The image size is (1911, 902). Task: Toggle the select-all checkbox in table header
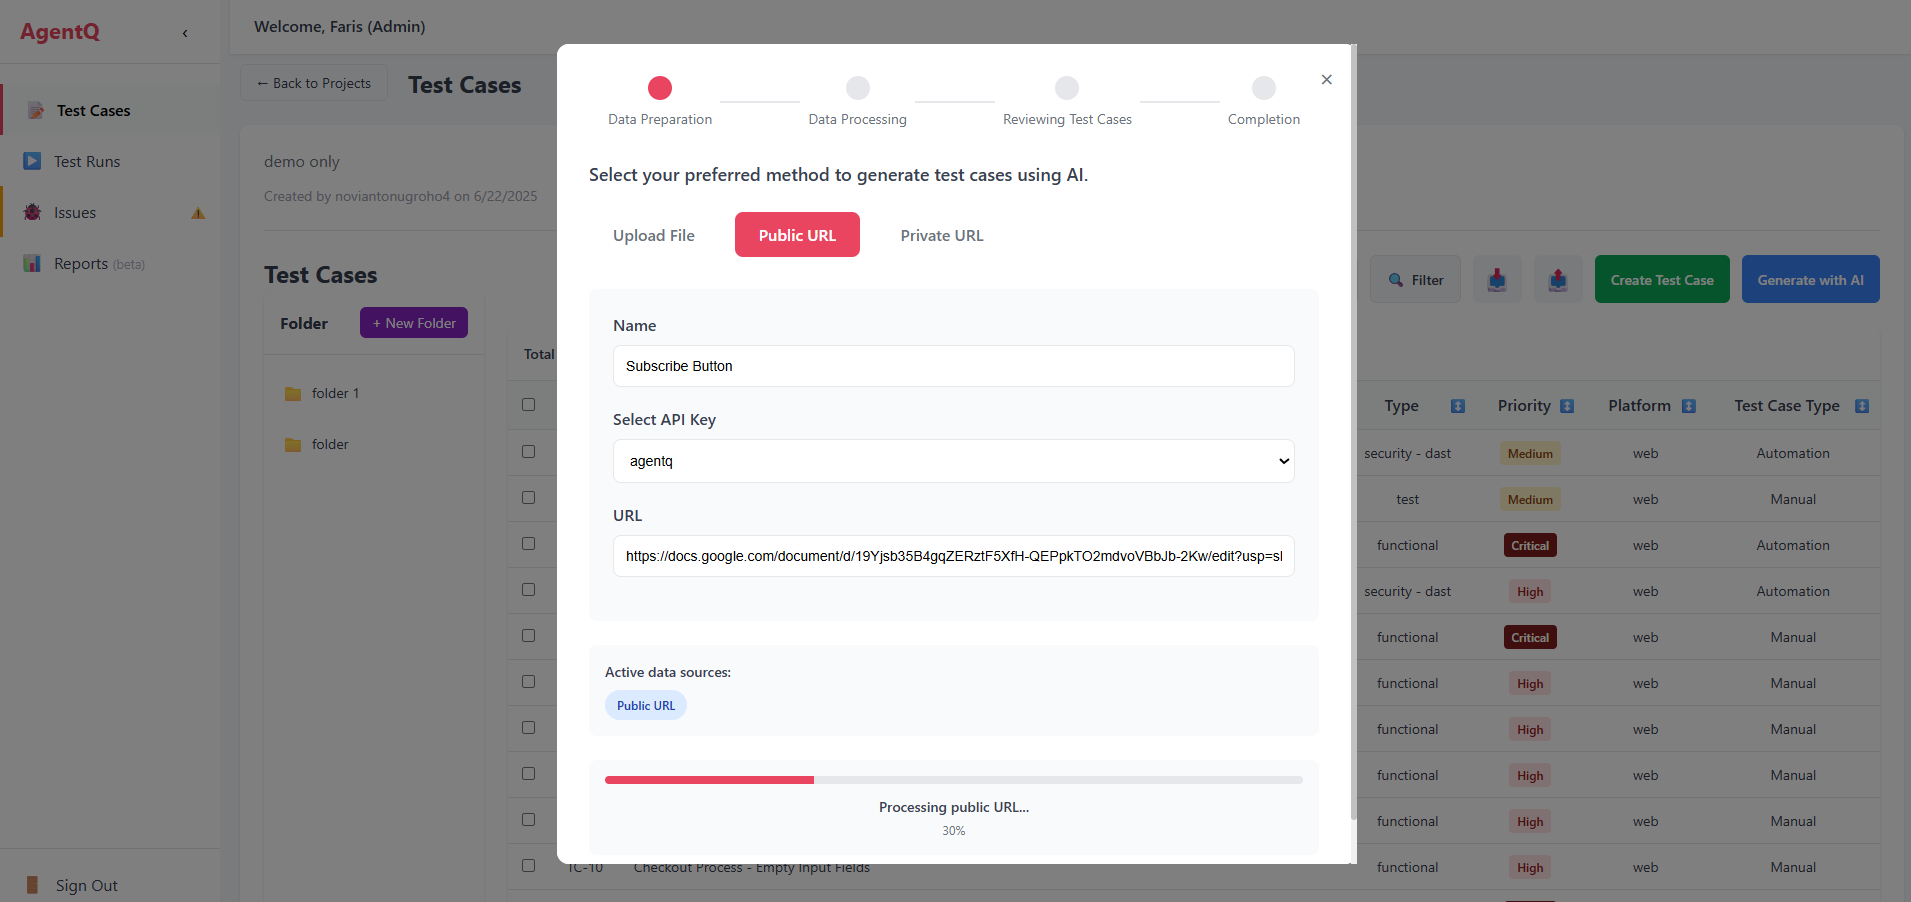528,405
